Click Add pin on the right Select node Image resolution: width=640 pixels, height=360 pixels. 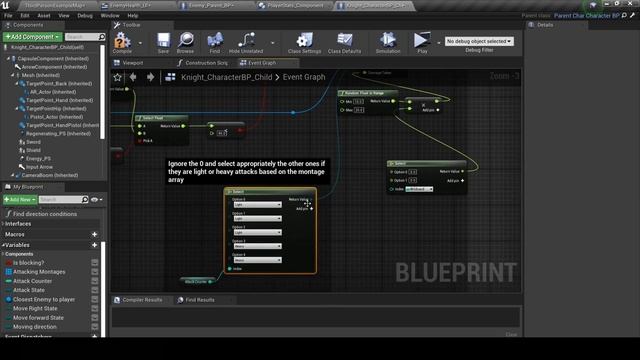pos(456,180)
